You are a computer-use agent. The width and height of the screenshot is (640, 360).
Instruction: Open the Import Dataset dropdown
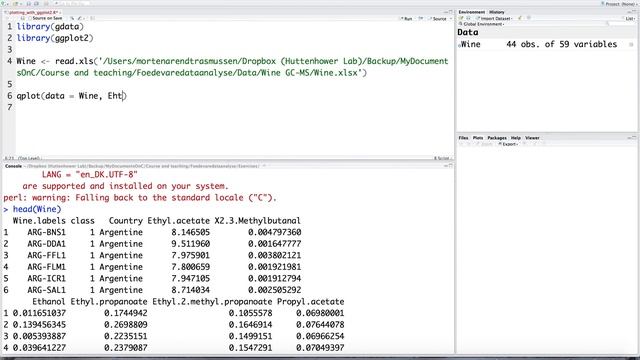coord(495,18)
